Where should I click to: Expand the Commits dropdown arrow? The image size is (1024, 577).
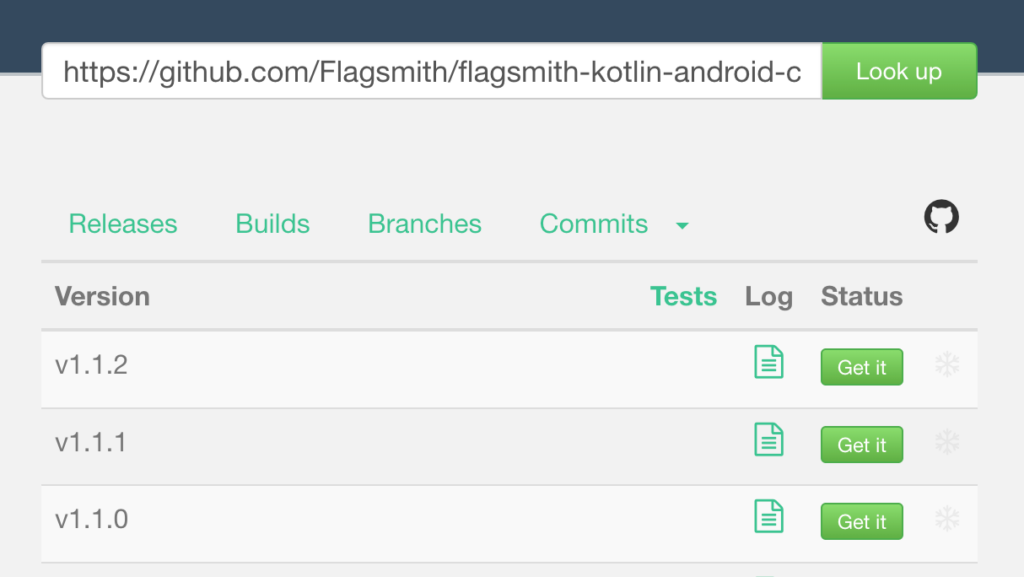pyautogui.click(x=682, y=226)
